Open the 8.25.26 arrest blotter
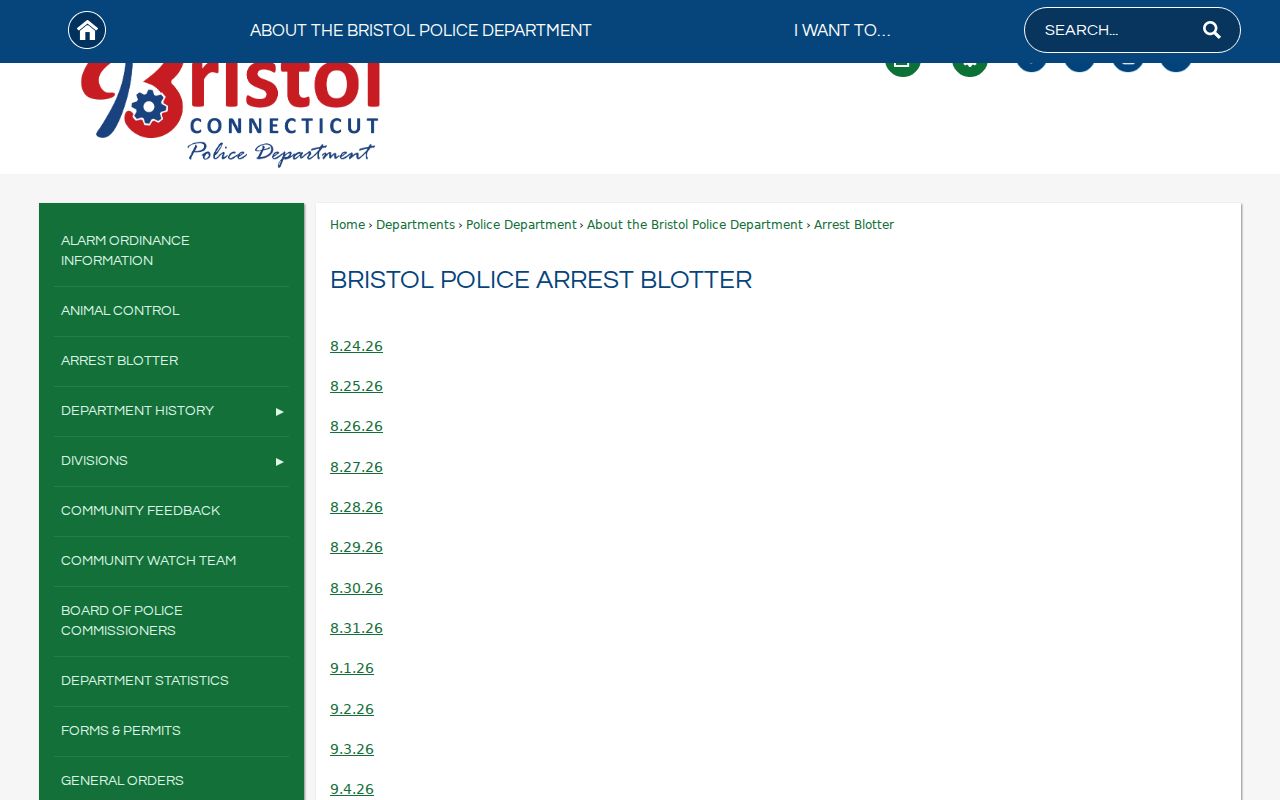Image resolution: width=1280 pixels, height=800 pixels. (x=356, y=387)
